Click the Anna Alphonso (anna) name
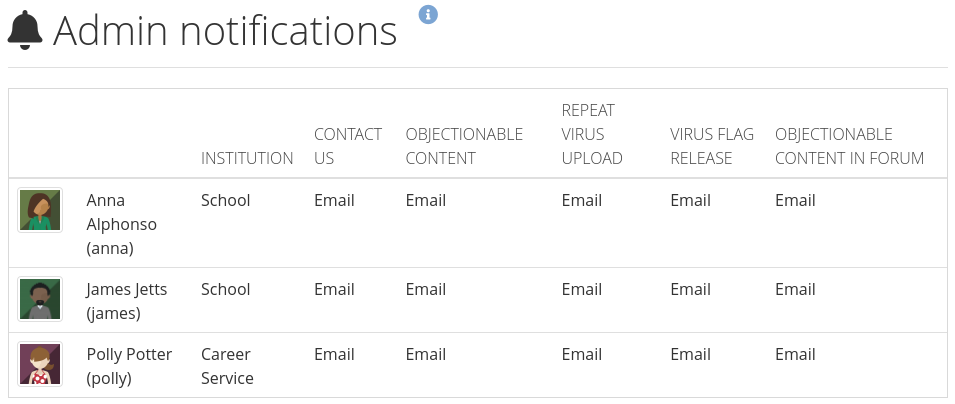 point(121,224)
